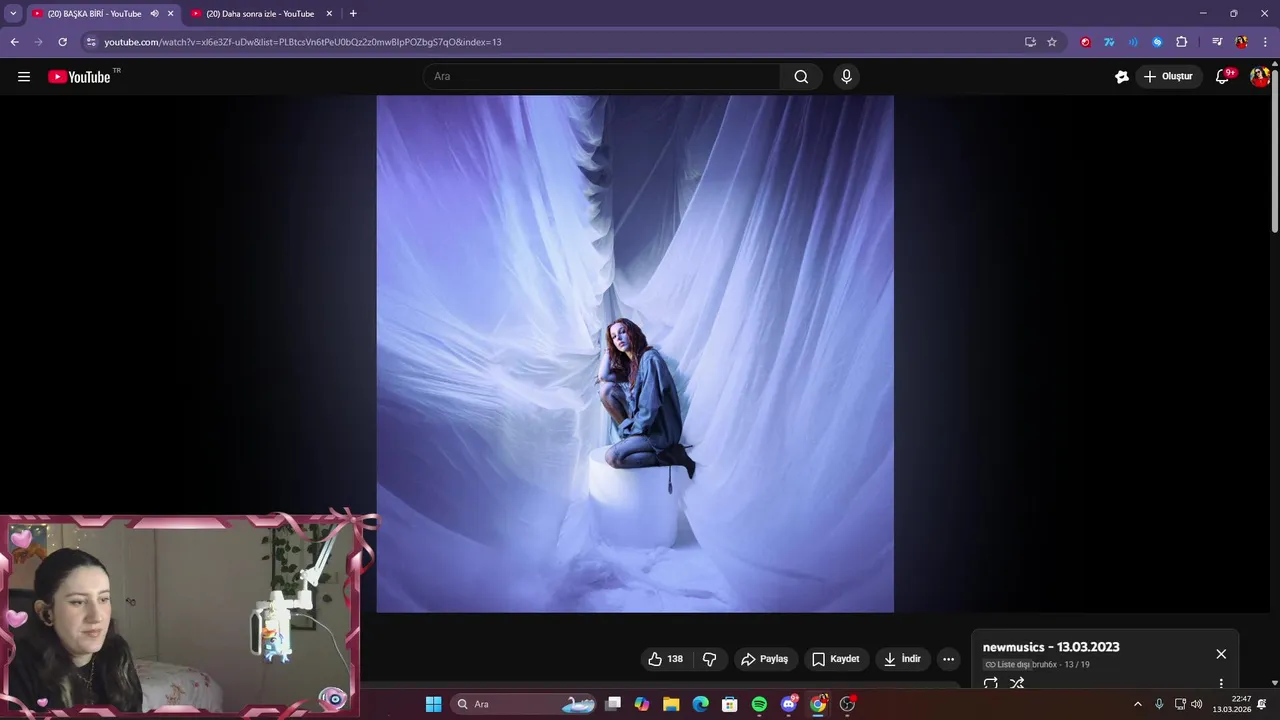
Task: Open the red circular browser extension
Action: (x=1085, y=42)
